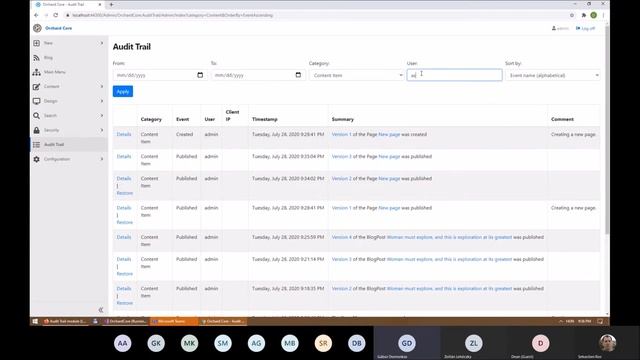The width and height of the screenshot is (640, 360).
Task: Select Blog in the sidebar menu
Action: tap(48, 58)
